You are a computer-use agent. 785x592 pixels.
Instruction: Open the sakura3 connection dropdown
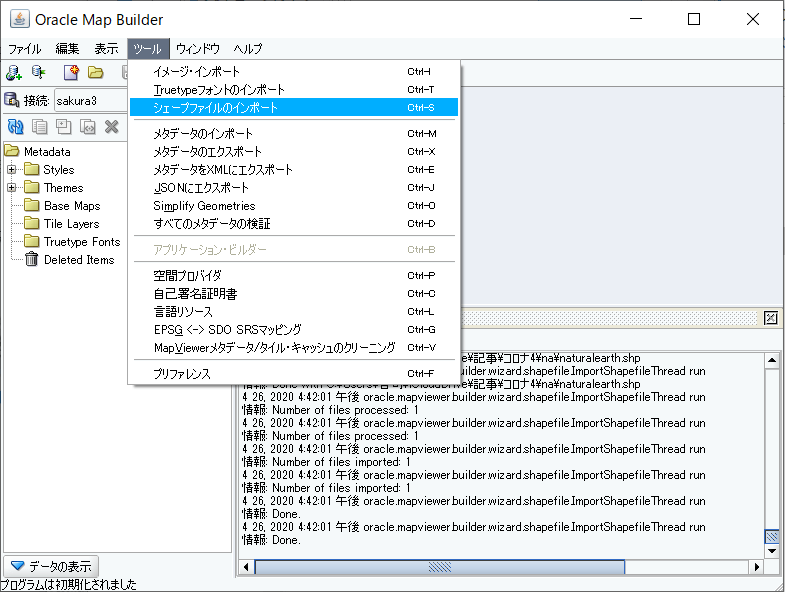(x=90, y=101)
